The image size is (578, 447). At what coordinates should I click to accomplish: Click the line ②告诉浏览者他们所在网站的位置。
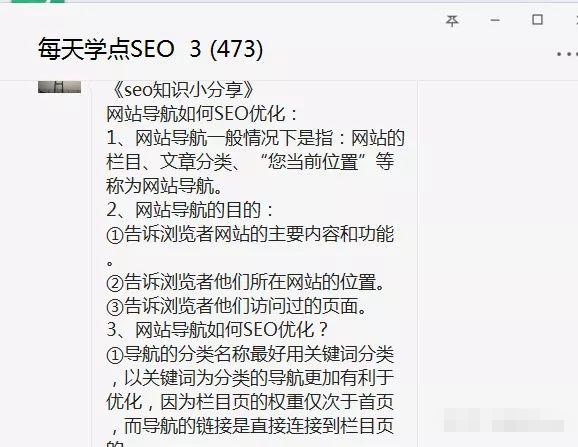pyautogui.click(x=246, y=282)
